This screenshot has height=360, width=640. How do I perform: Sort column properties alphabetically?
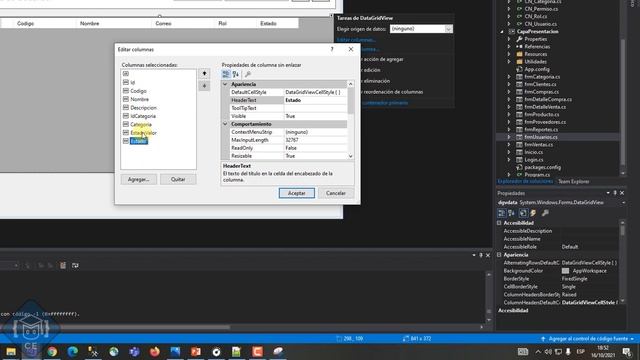(236, 74)
